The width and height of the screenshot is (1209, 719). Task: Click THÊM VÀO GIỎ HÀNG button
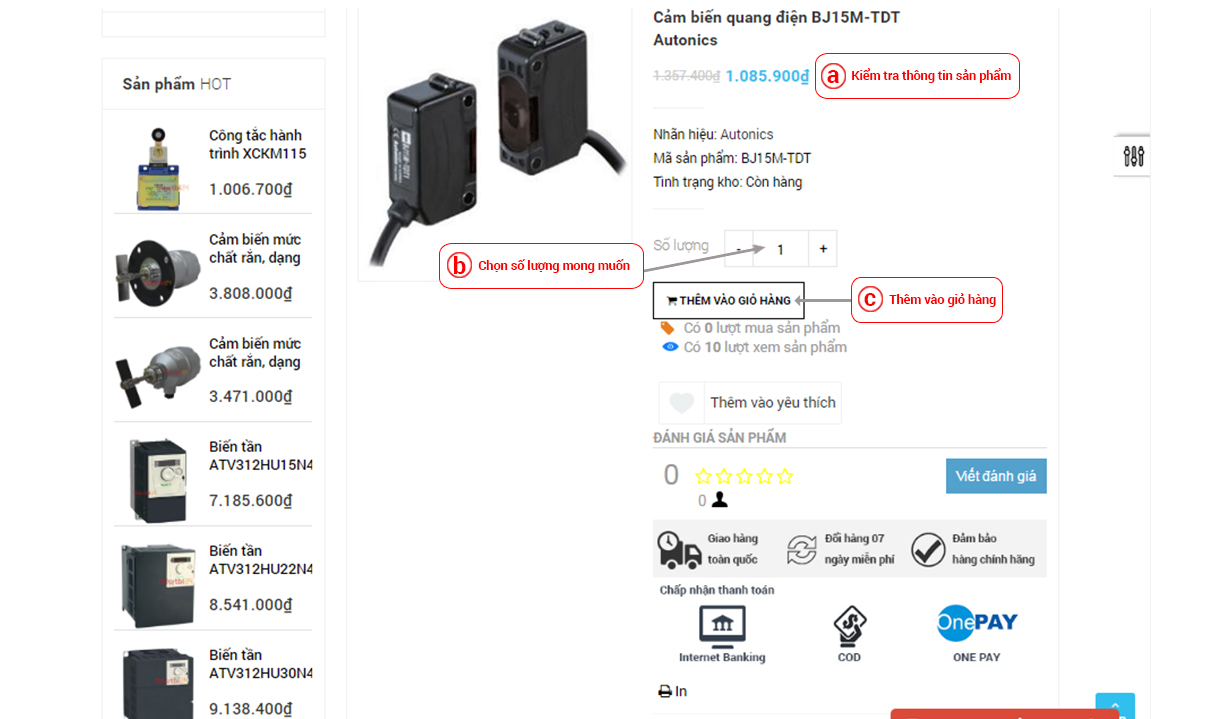pyautogui.click(x=728, y=300)
